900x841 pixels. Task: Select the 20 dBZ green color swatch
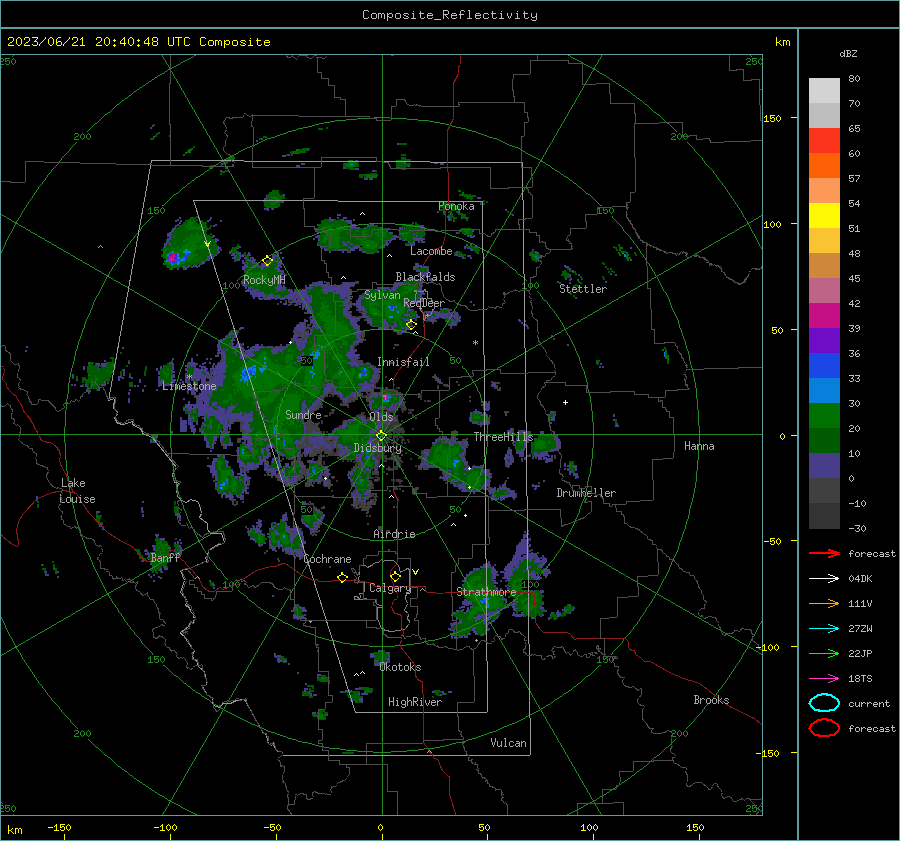click(824, 416)
